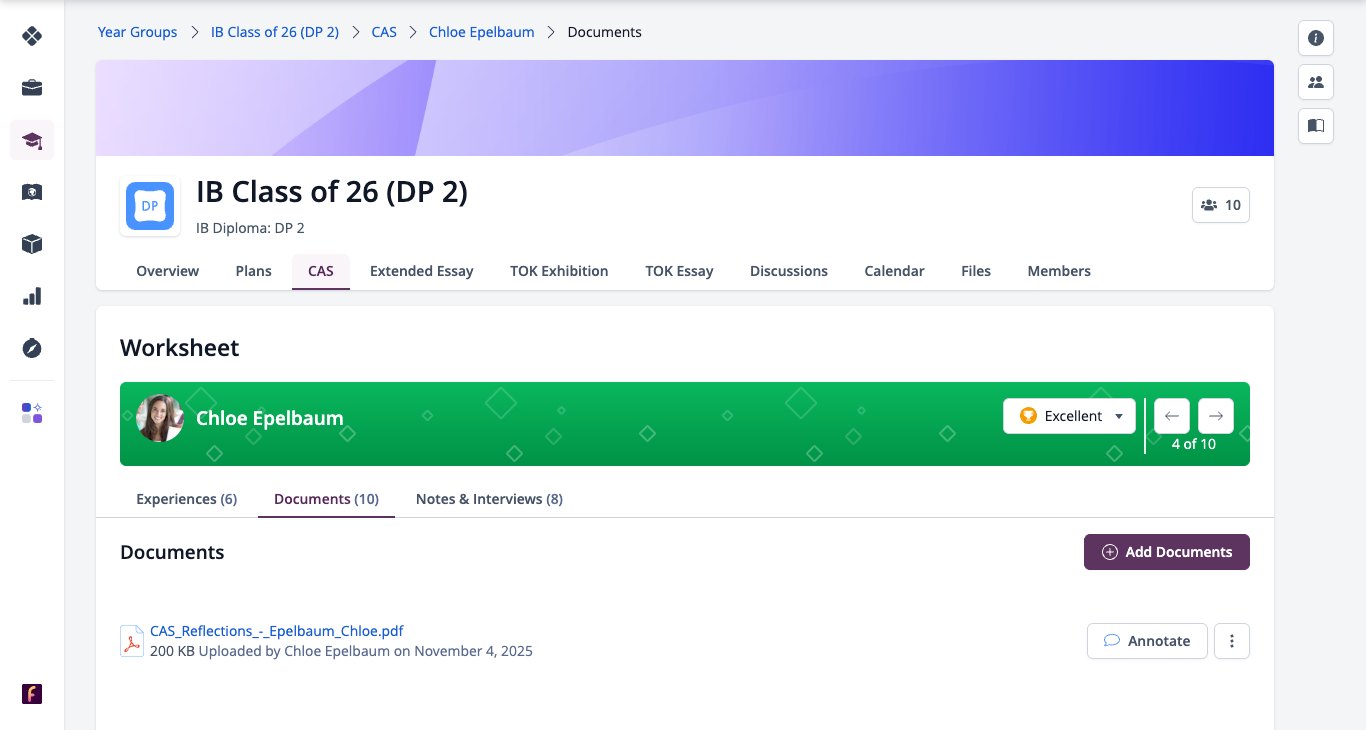Open the people icon in right panel
This screenshot has height=730, width=1366.
click(1316, 82)
